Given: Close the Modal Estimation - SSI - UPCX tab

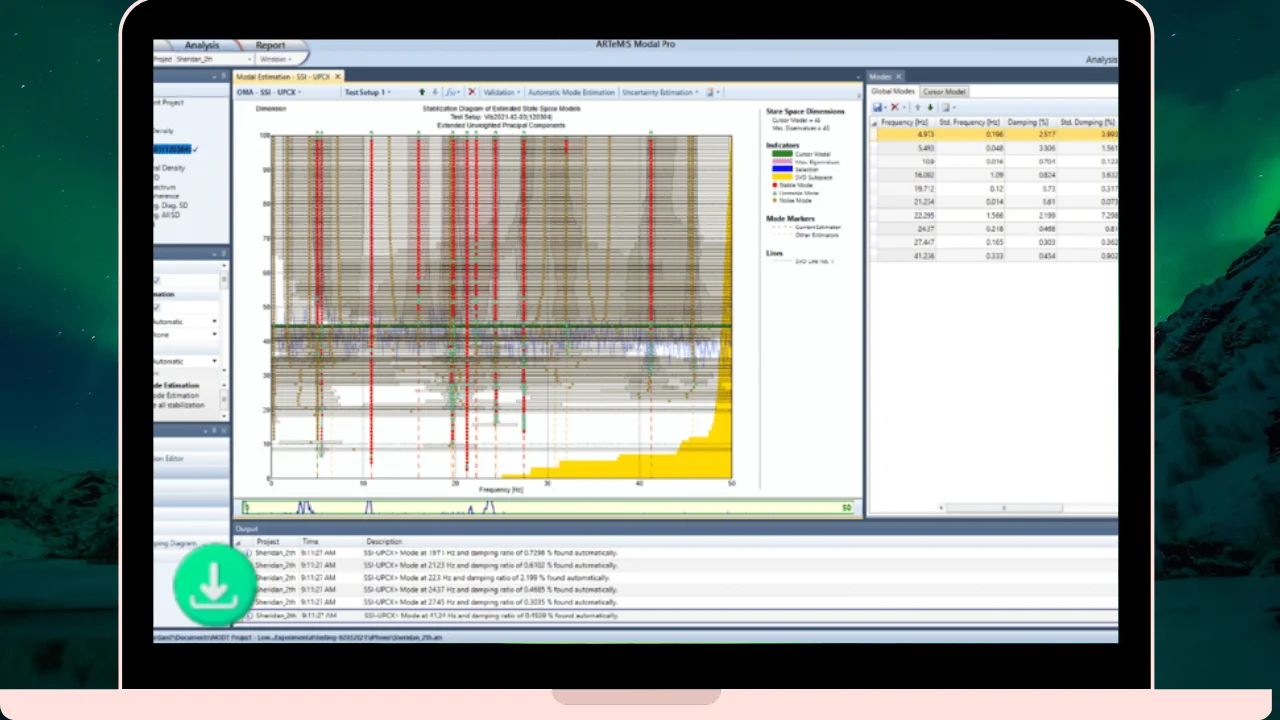Looking at the screenshot, I should point(338,76).
